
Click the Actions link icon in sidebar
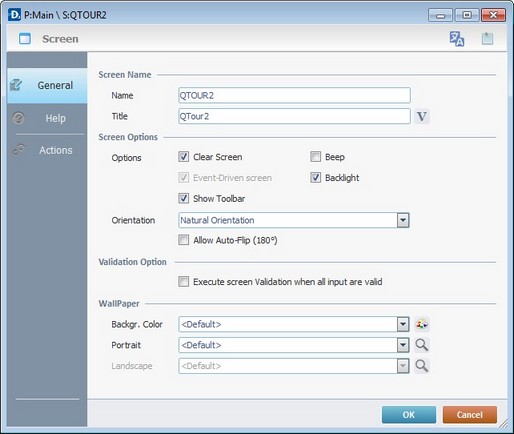click(18, 150)
